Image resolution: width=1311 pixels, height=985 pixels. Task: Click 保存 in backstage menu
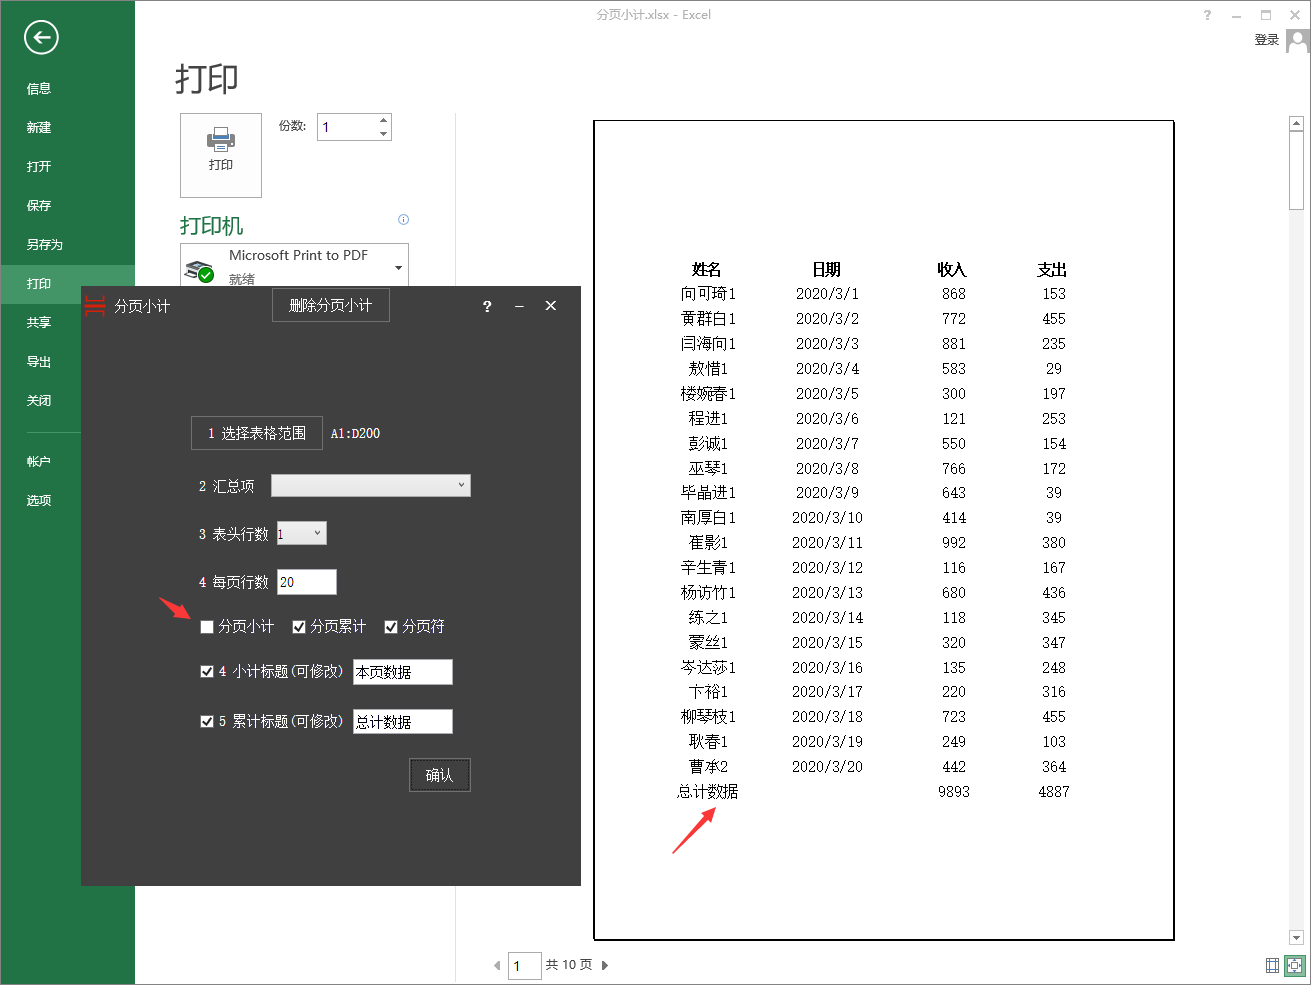point(39,206)
